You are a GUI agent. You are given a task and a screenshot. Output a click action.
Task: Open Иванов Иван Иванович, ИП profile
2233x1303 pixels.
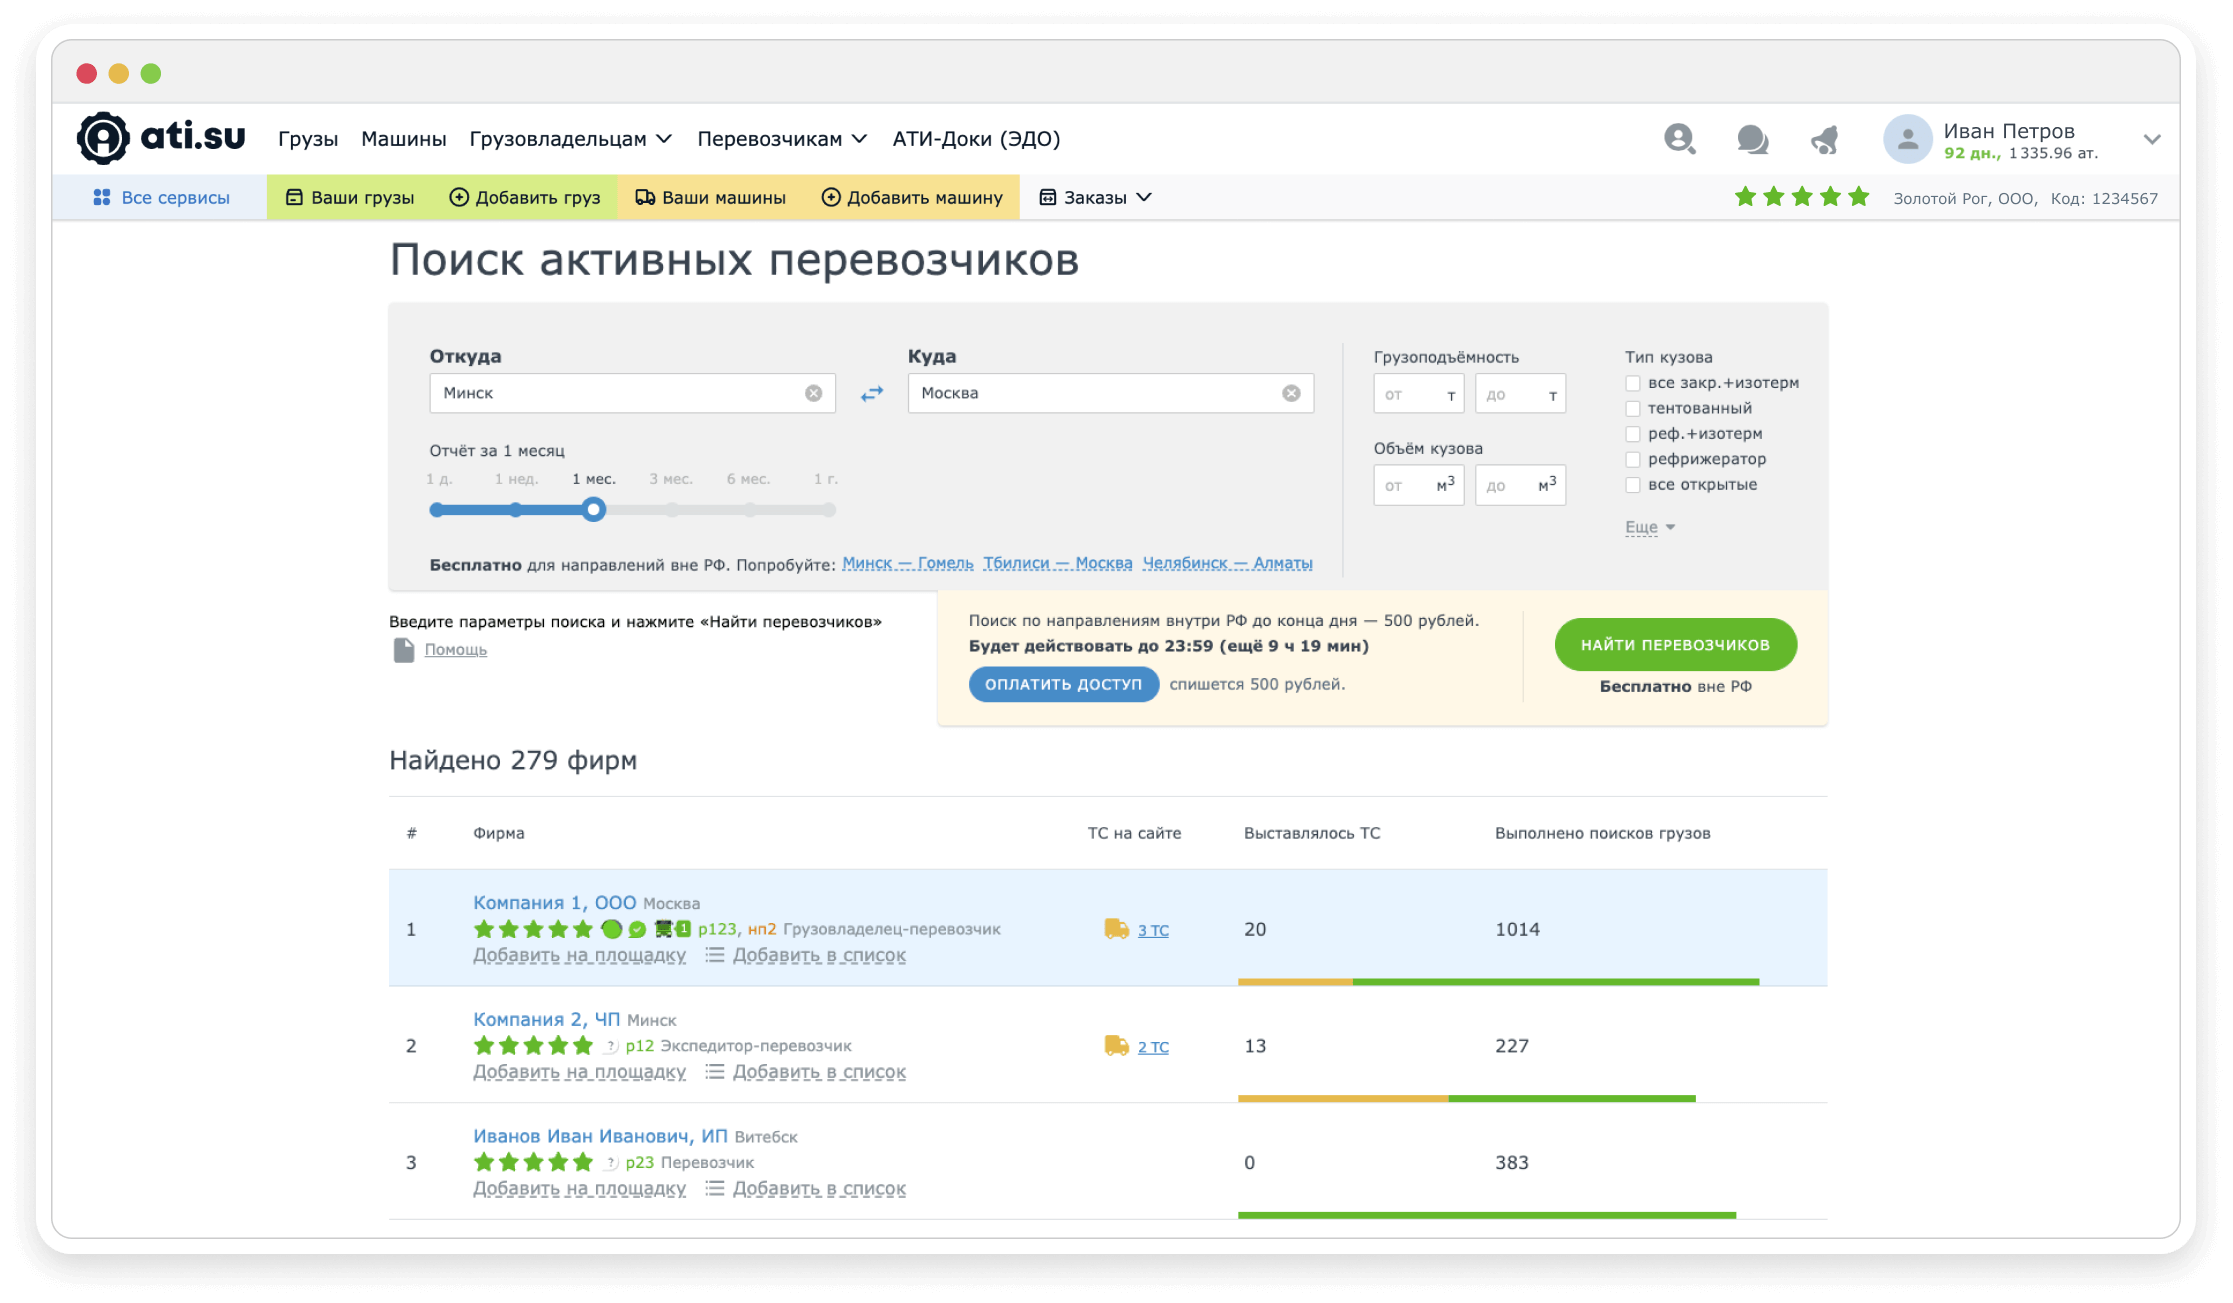click(x=601, y=1137)
